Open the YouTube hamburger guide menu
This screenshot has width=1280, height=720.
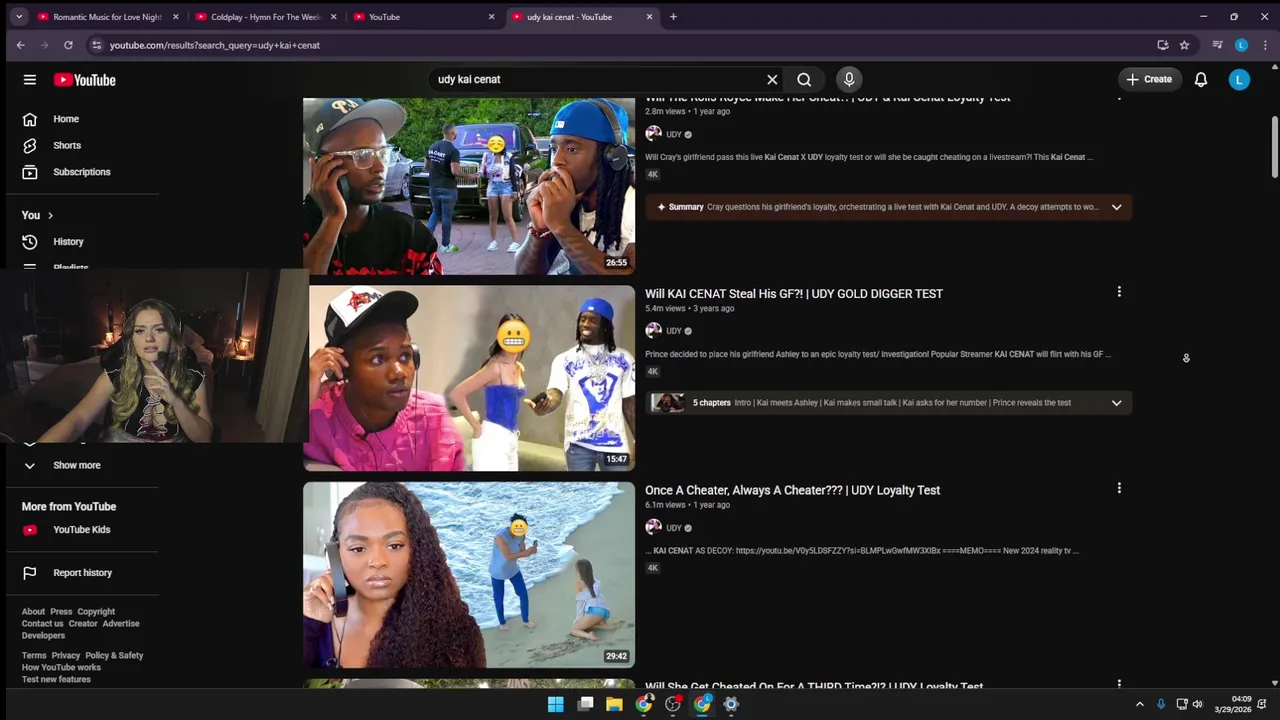point(30,80)
